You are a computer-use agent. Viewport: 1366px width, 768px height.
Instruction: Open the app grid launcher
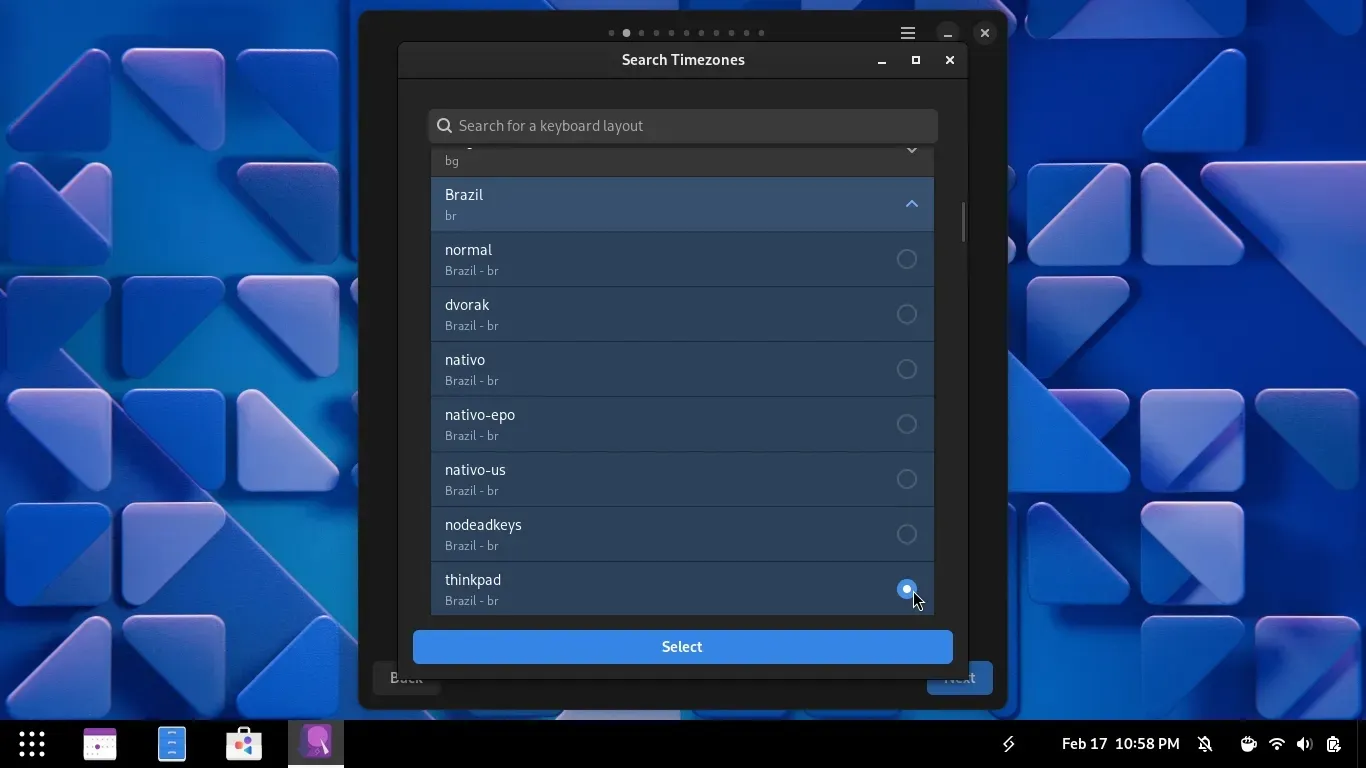pos(32,744)
